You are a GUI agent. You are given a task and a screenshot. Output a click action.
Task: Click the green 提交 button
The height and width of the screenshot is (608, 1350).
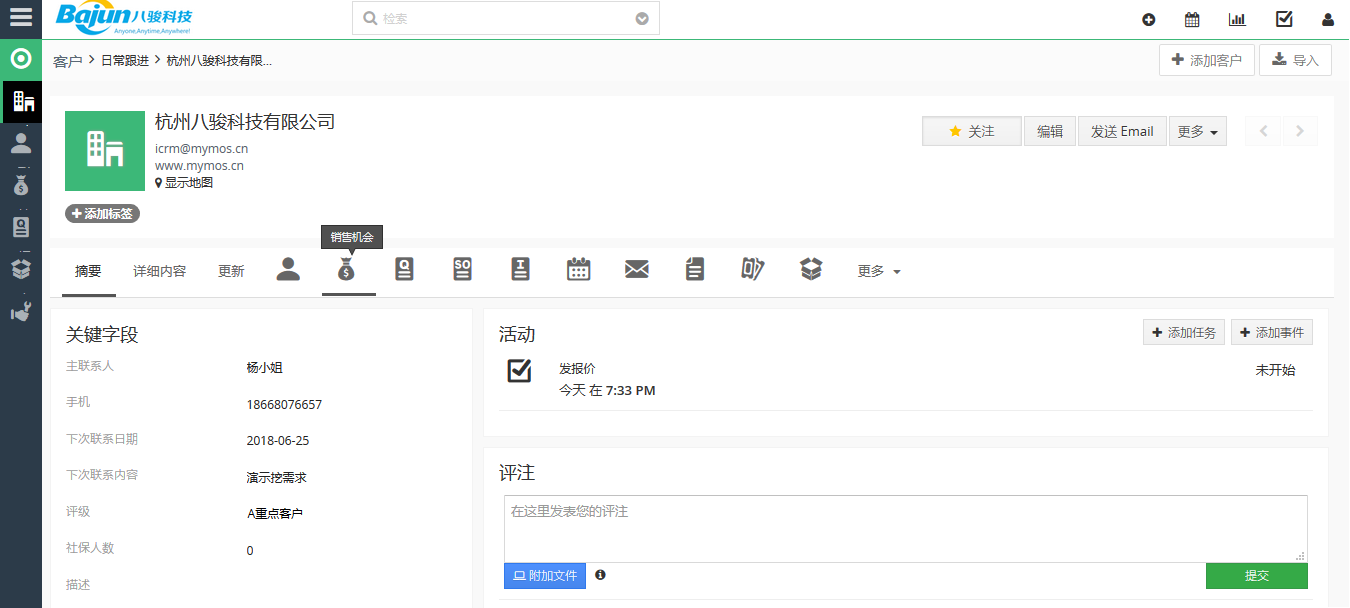coord(1256,576)
